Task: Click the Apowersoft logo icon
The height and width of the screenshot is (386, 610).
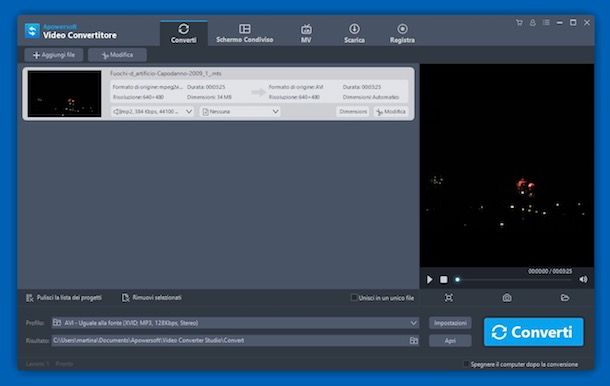Action: click(32, 31)
